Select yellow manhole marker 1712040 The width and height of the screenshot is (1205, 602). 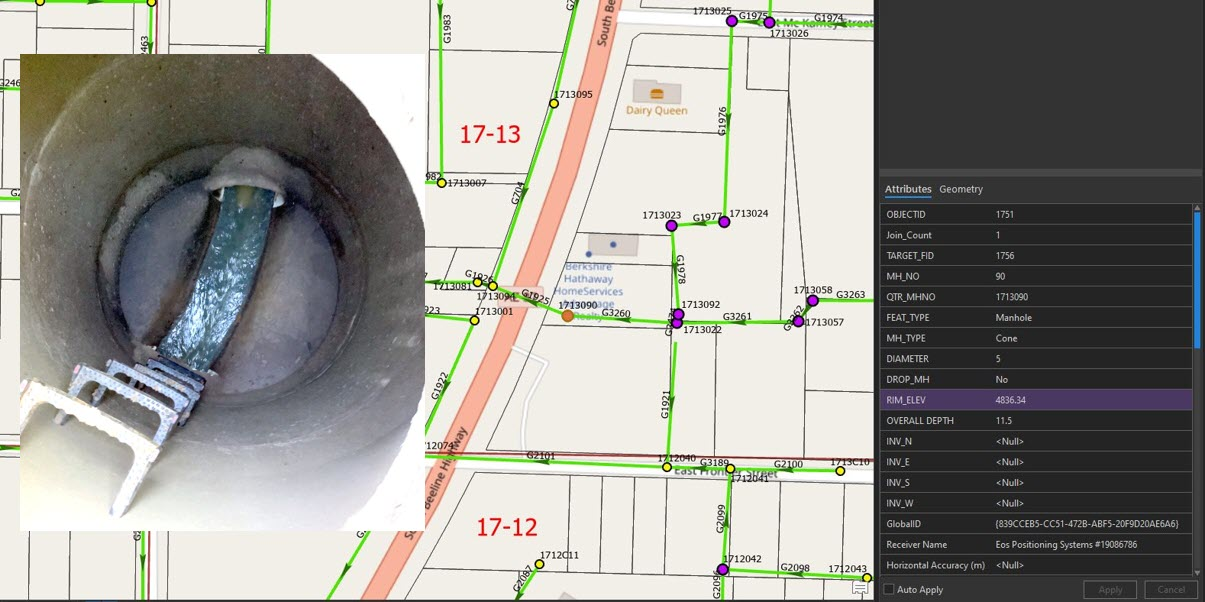pos(667,467)
